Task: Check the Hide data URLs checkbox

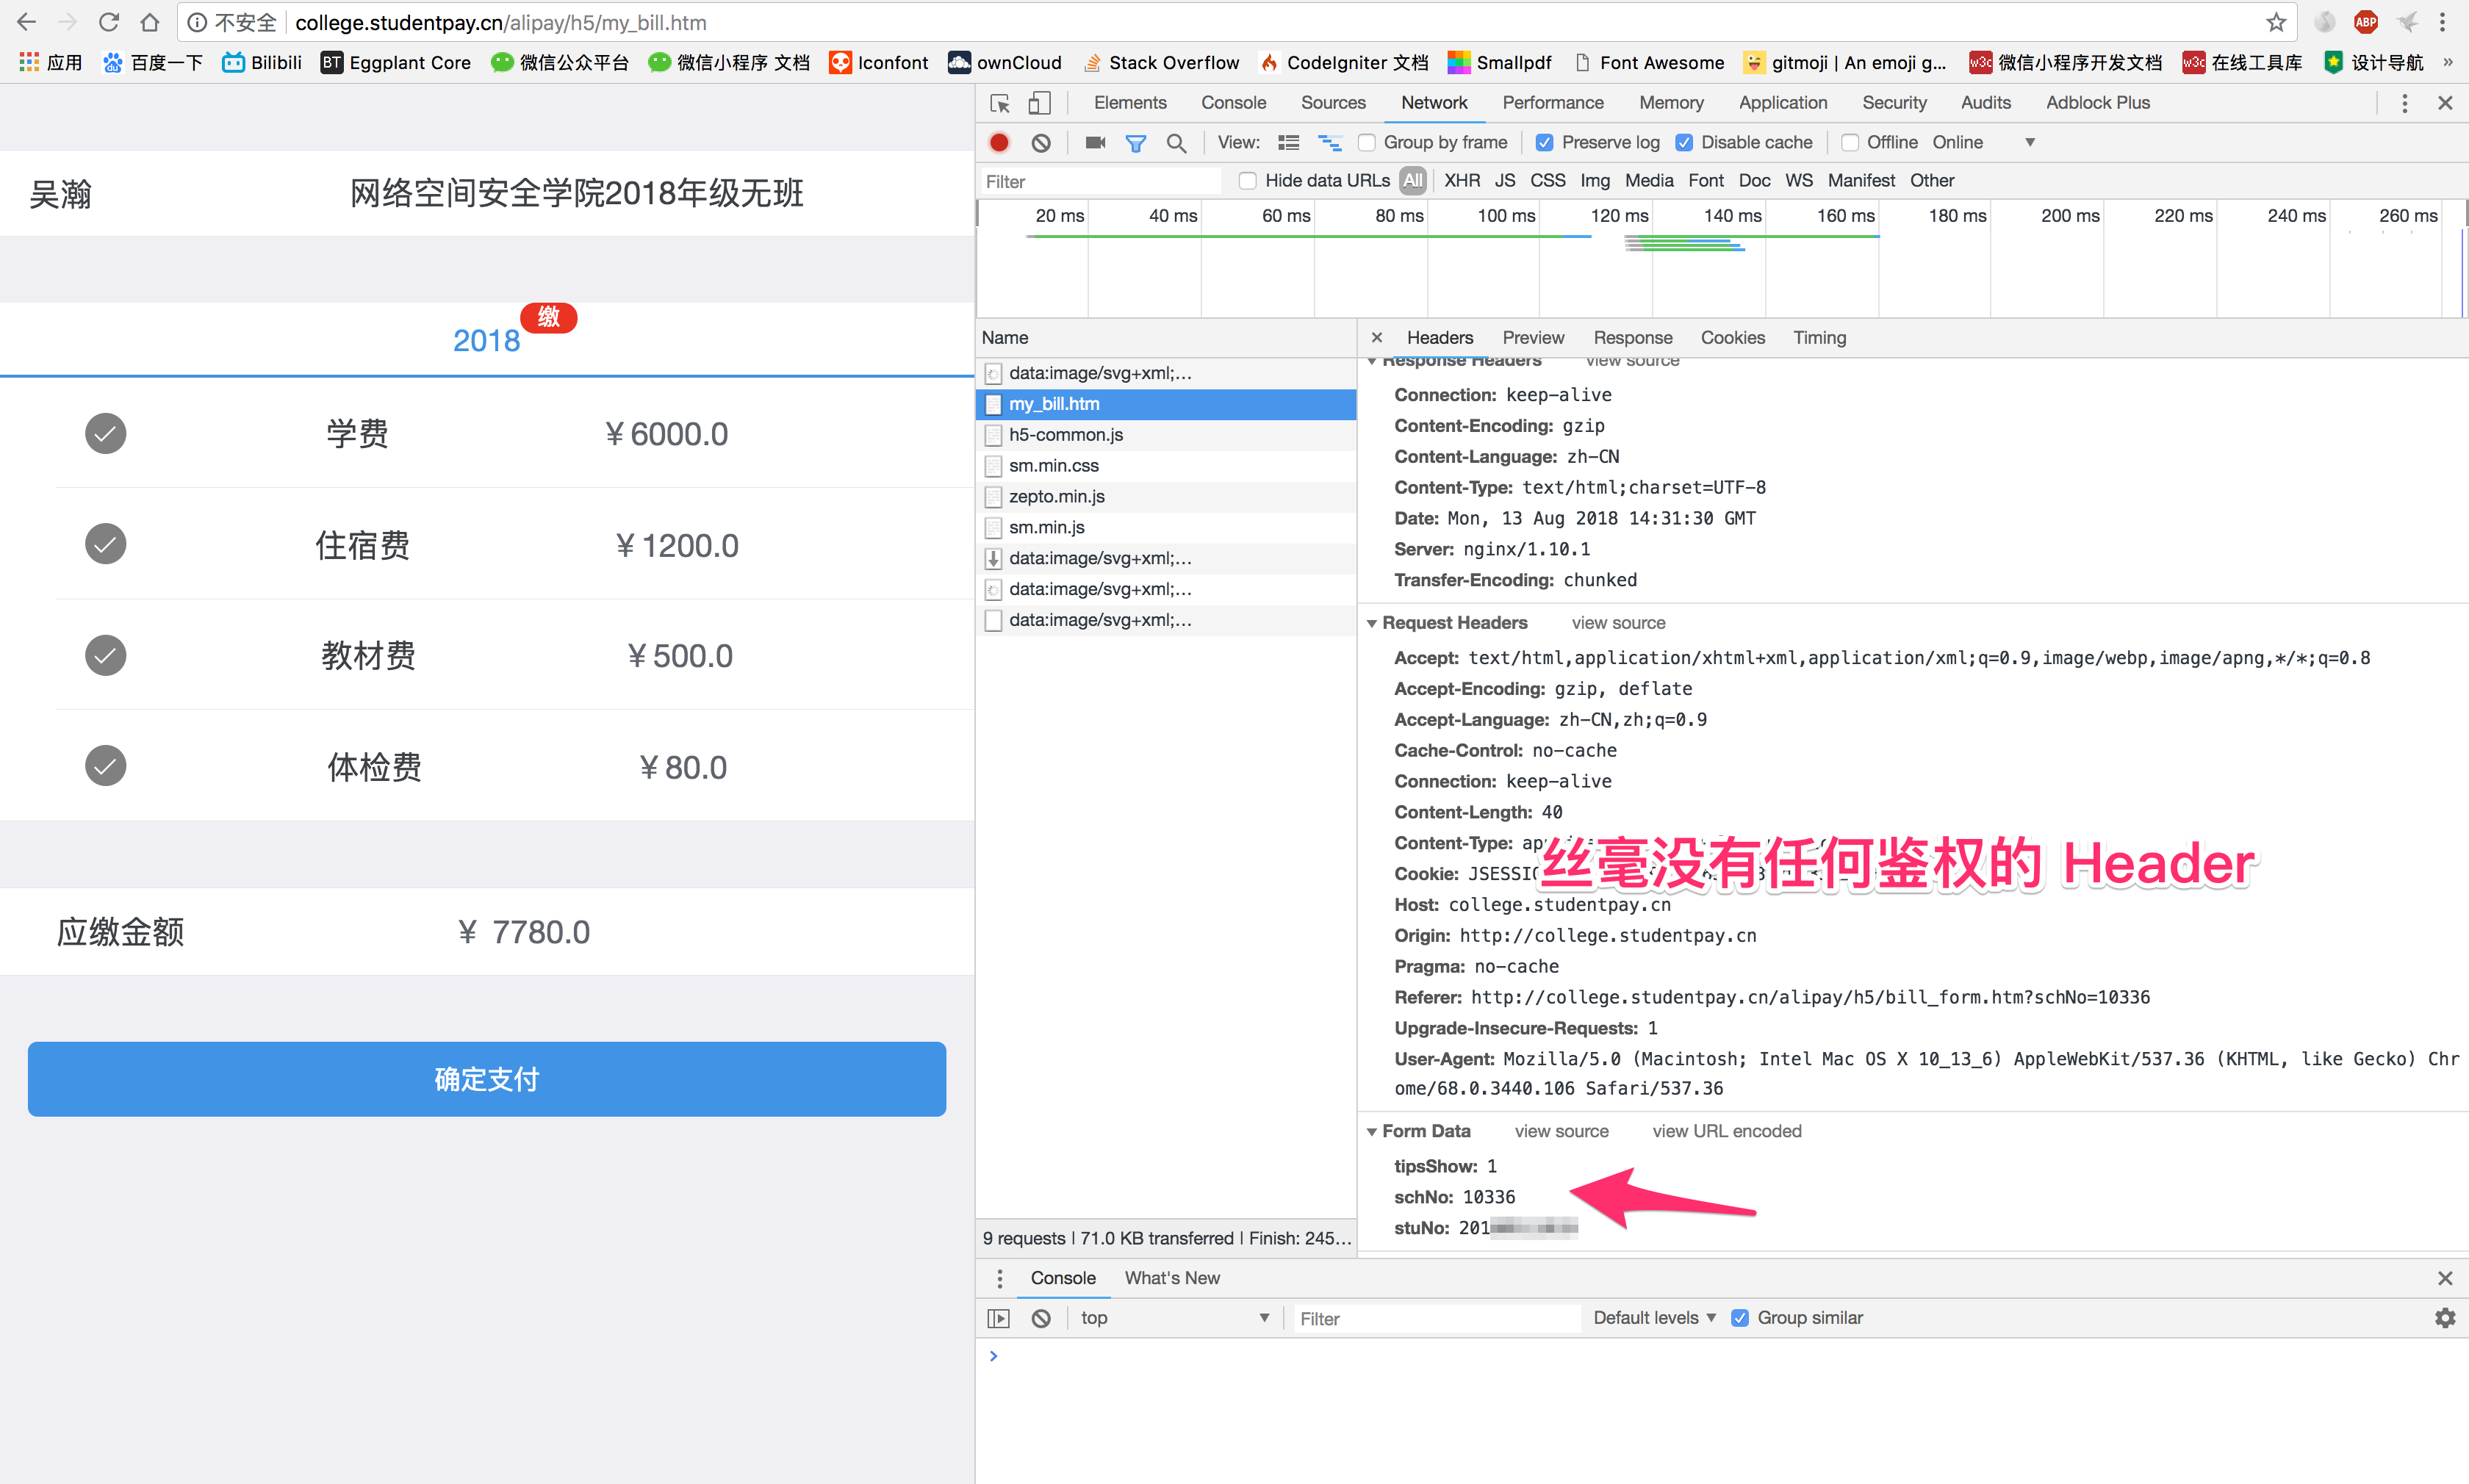Action: coord(1247,181)
